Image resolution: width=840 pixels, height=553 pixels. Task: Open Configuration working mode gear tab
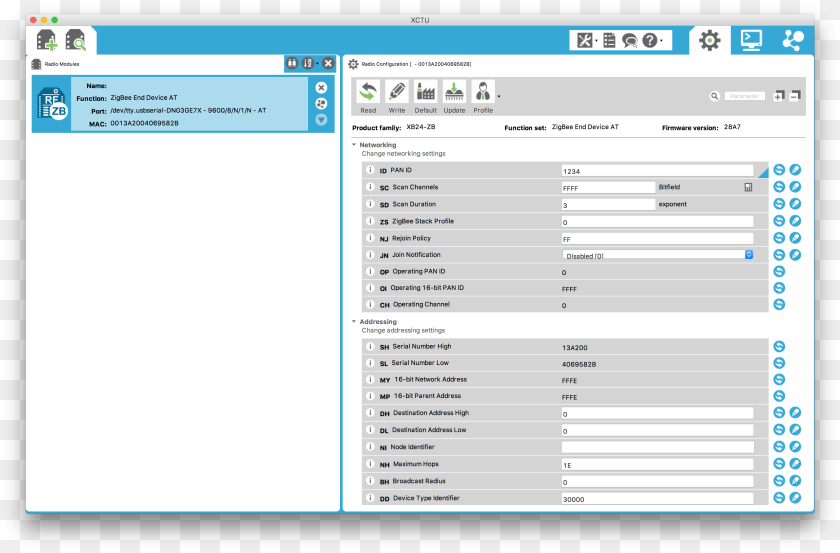(710, 40)
